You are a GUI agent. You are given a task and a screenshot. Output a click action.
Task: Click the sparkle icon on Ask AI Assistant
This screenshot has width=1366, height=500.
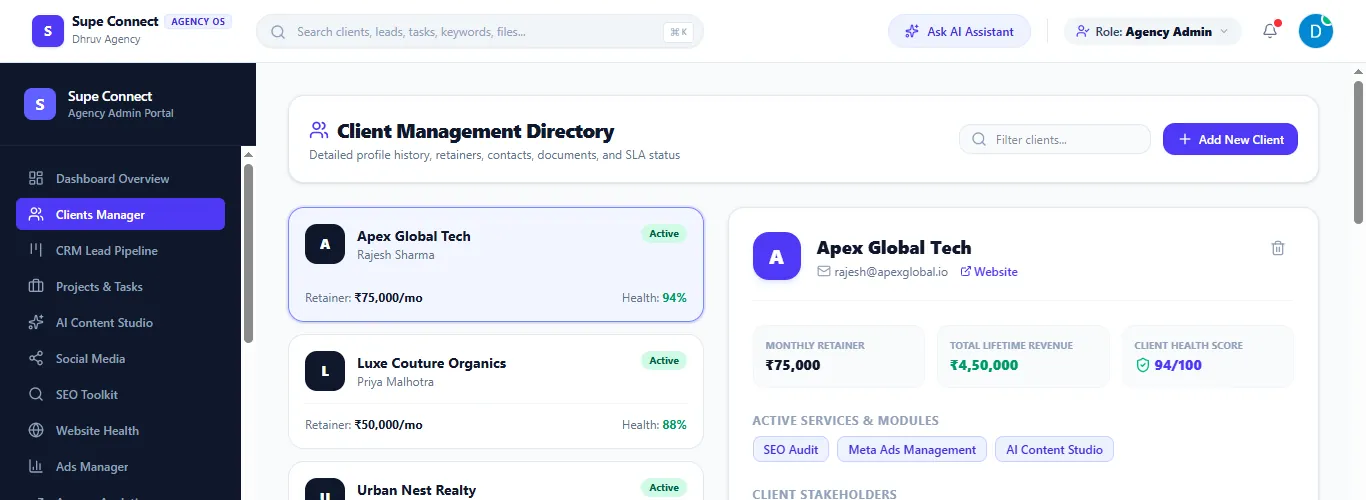pos(911,32)
